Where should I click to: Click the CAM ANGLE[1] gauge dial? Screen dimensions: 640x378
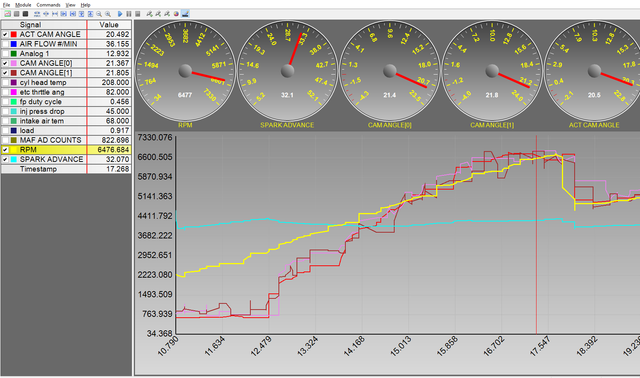coord(492,71)
